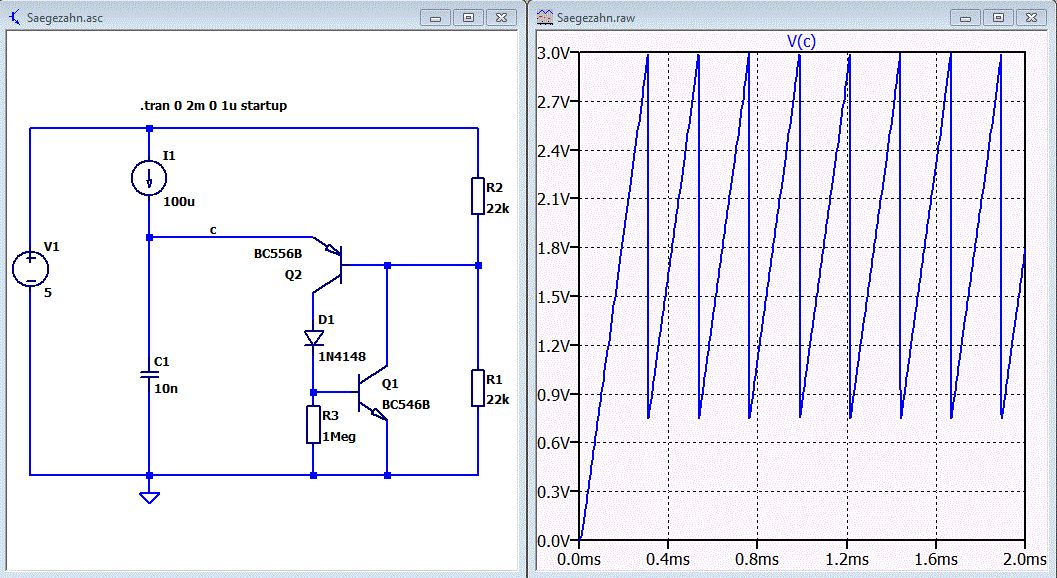Minimize the Saegezahn.raw waveform window
Image resolution: width=1057 pixels, height=578 pixels.
point(966,18)
